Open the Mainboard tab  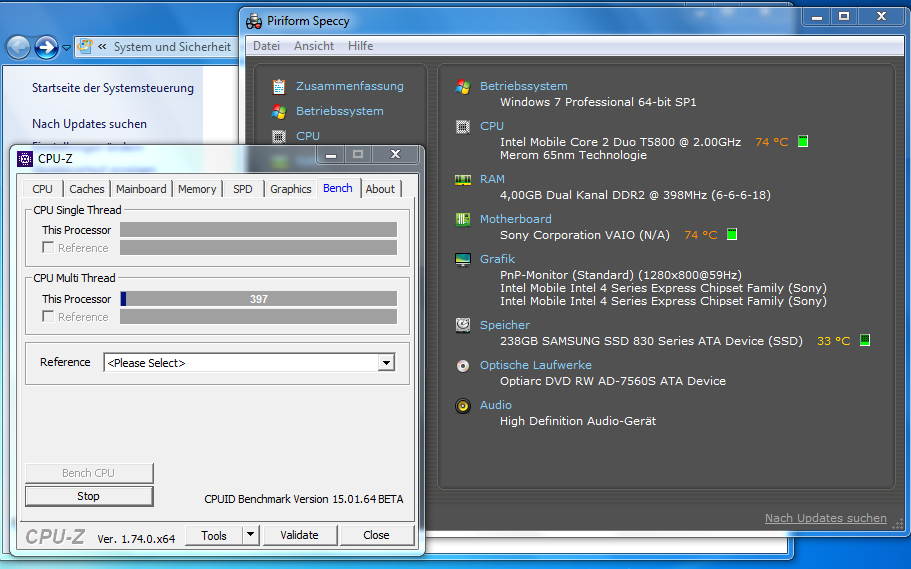coord(141,189)
